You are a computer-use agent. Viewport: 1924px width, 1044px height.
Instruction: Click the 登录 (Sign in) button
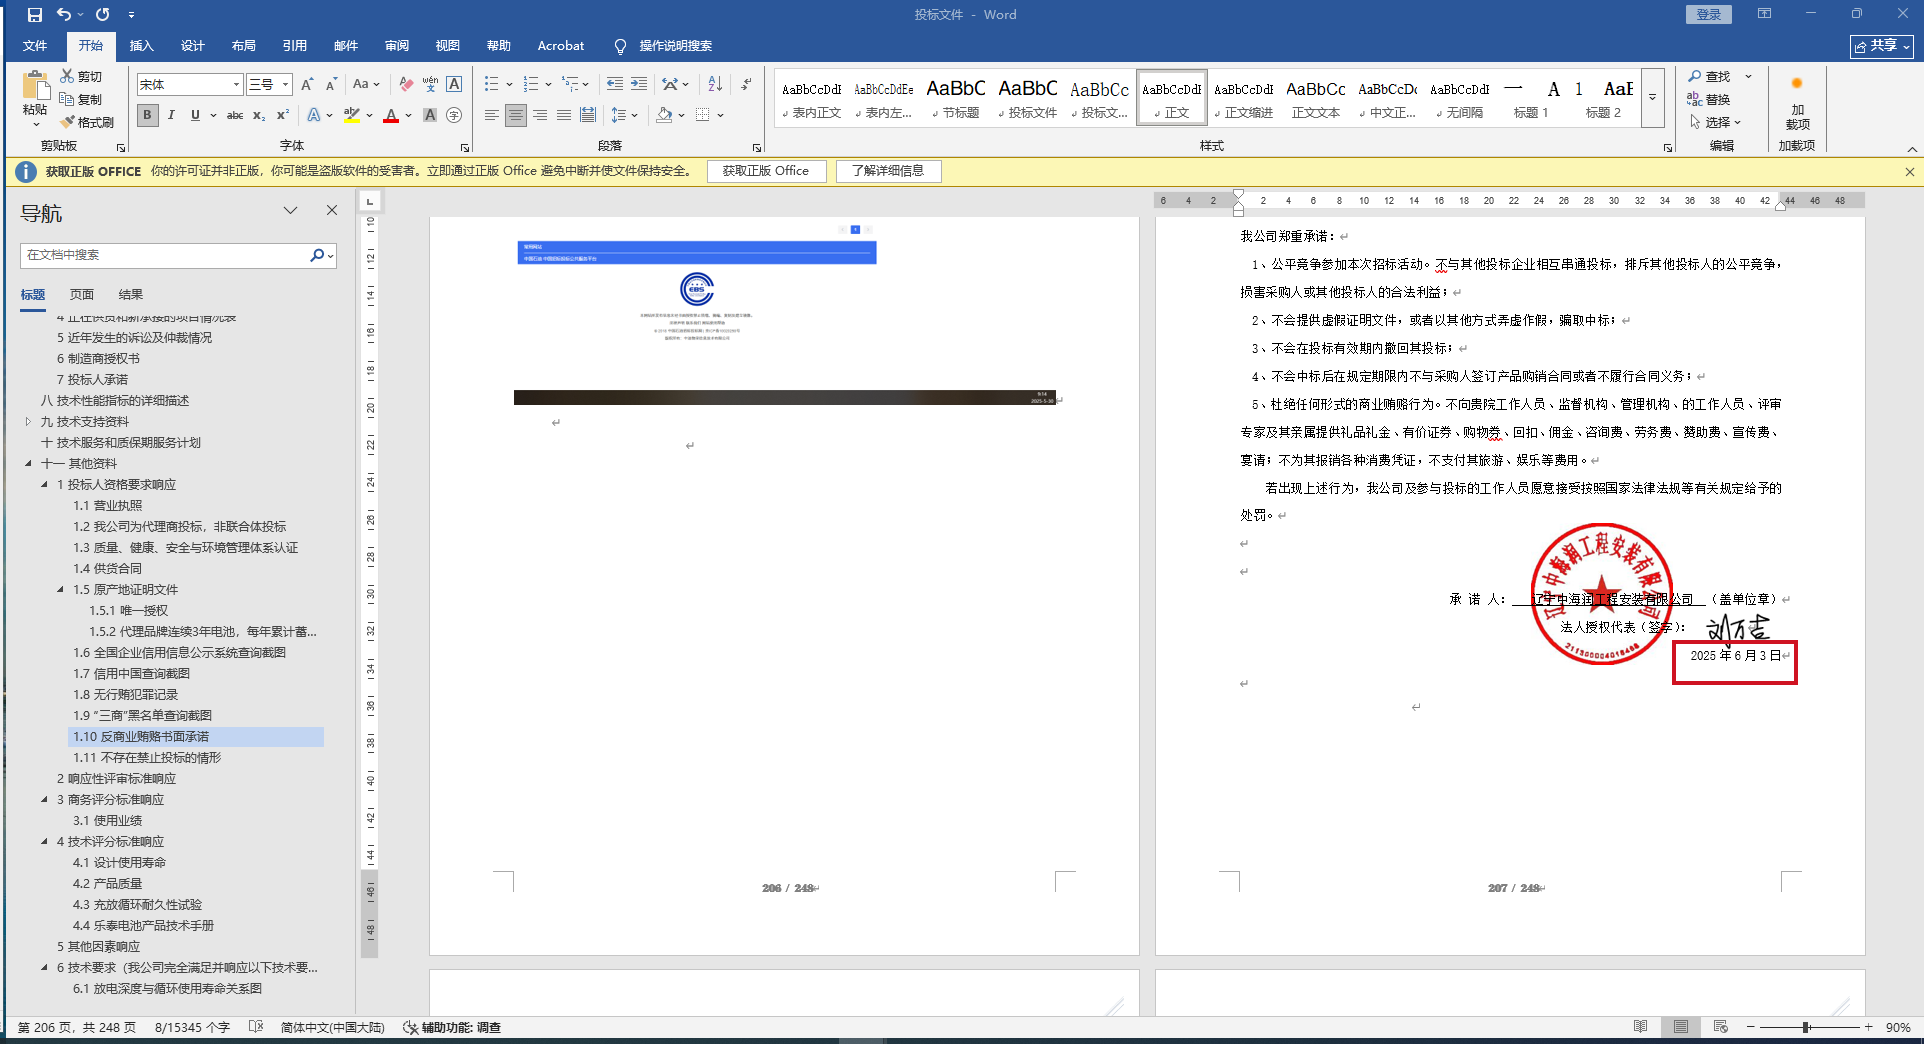pyautogui.click(x=1709, y=15)
